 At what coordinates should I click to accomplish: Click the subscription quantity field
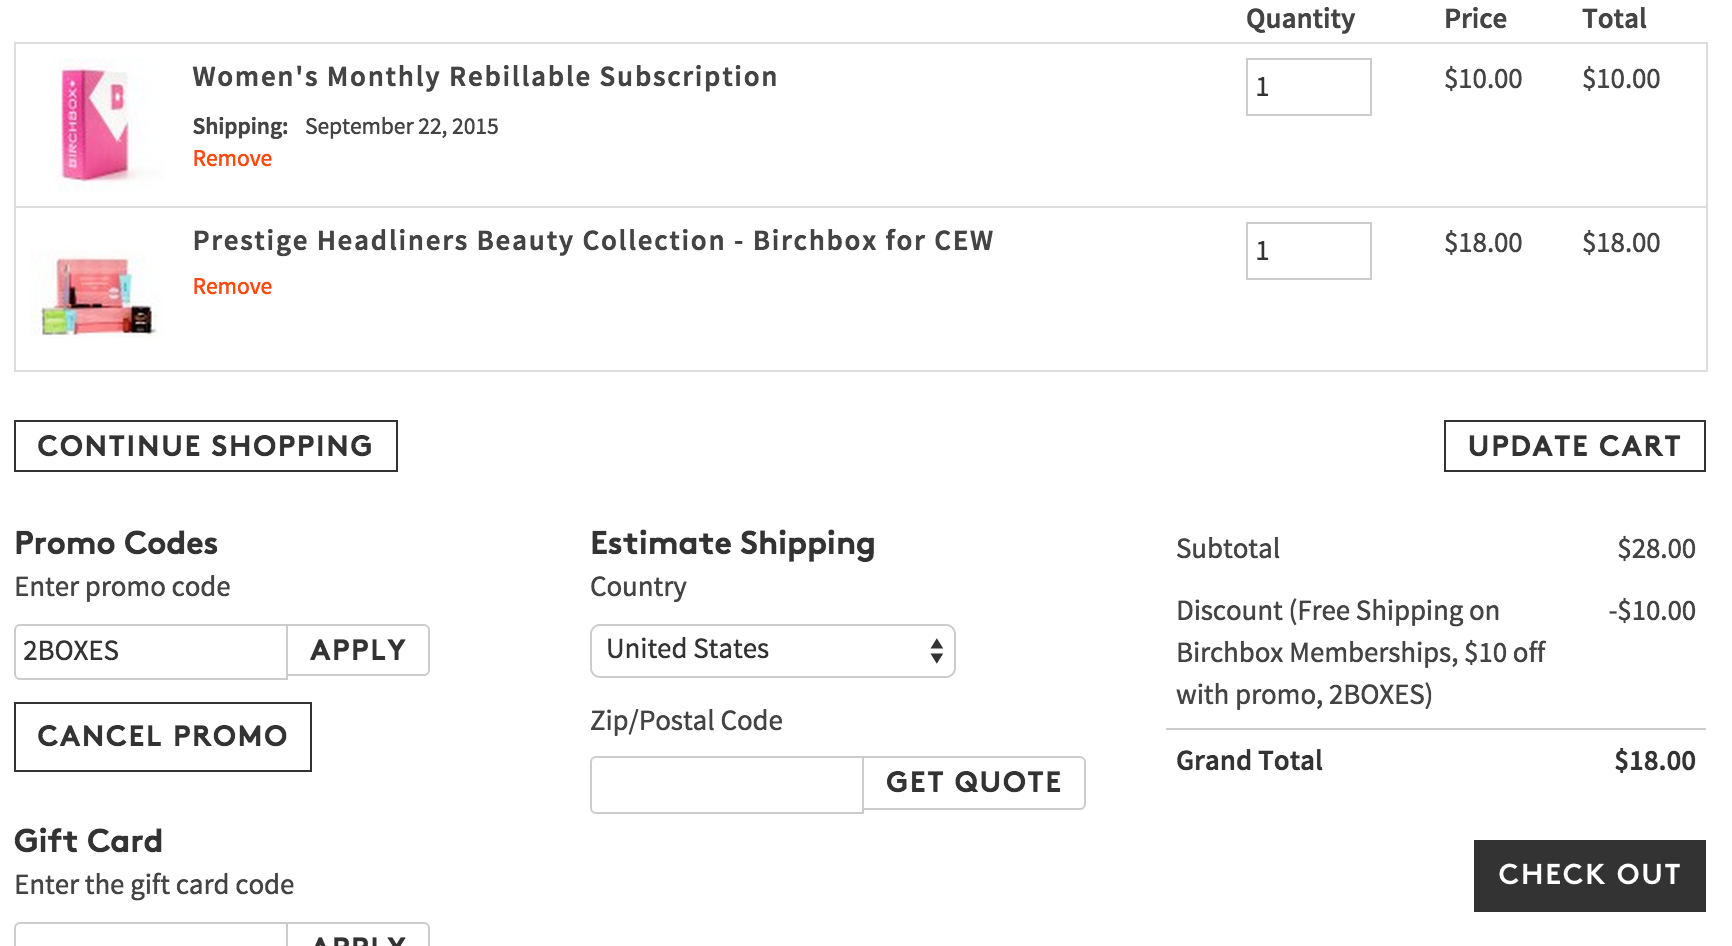pos(1308,87)
